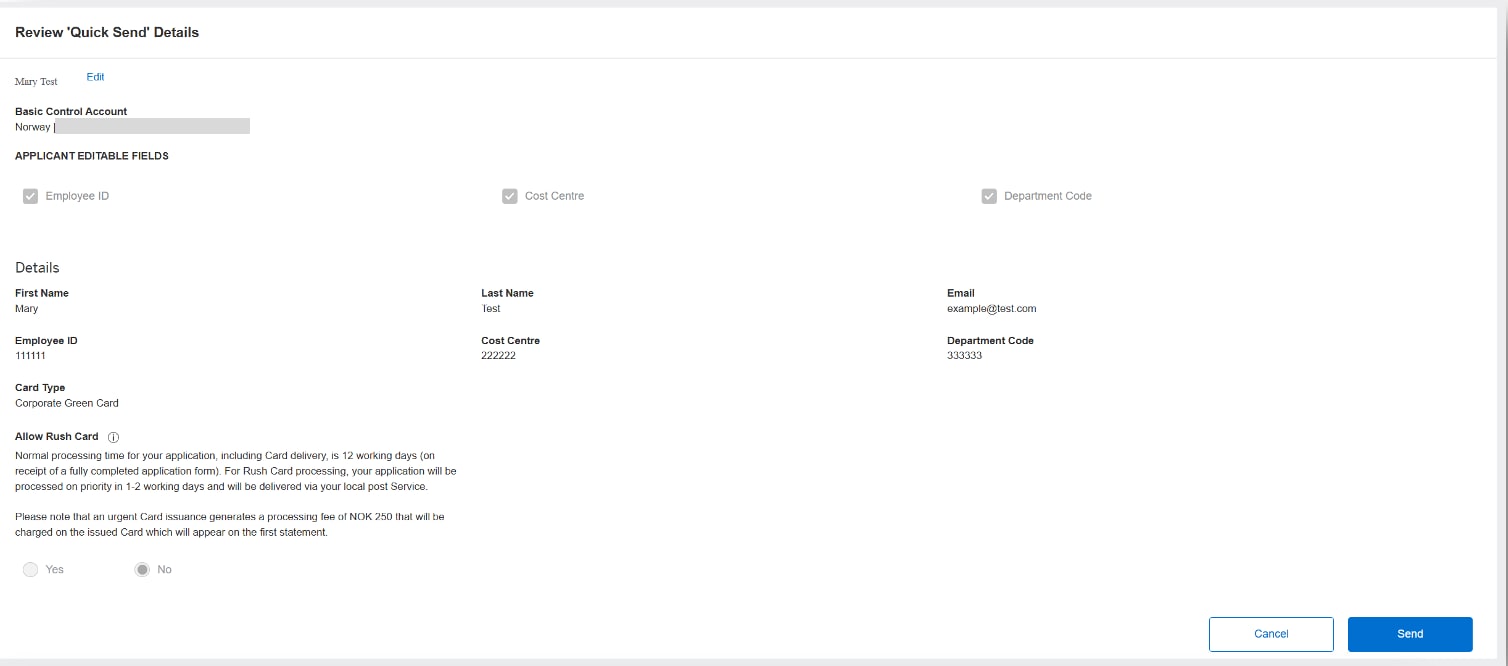The width and height of the screenshot is (1508, 666).
Task: Toggle the Employee ID checkbox
Action: click(30, 196)
